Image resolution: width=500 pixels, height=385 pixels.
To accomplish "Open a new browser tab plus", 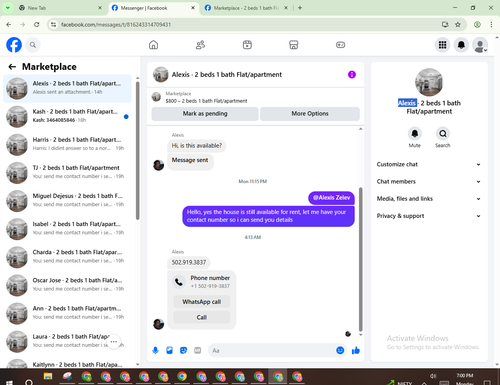I will click(300, 8).
